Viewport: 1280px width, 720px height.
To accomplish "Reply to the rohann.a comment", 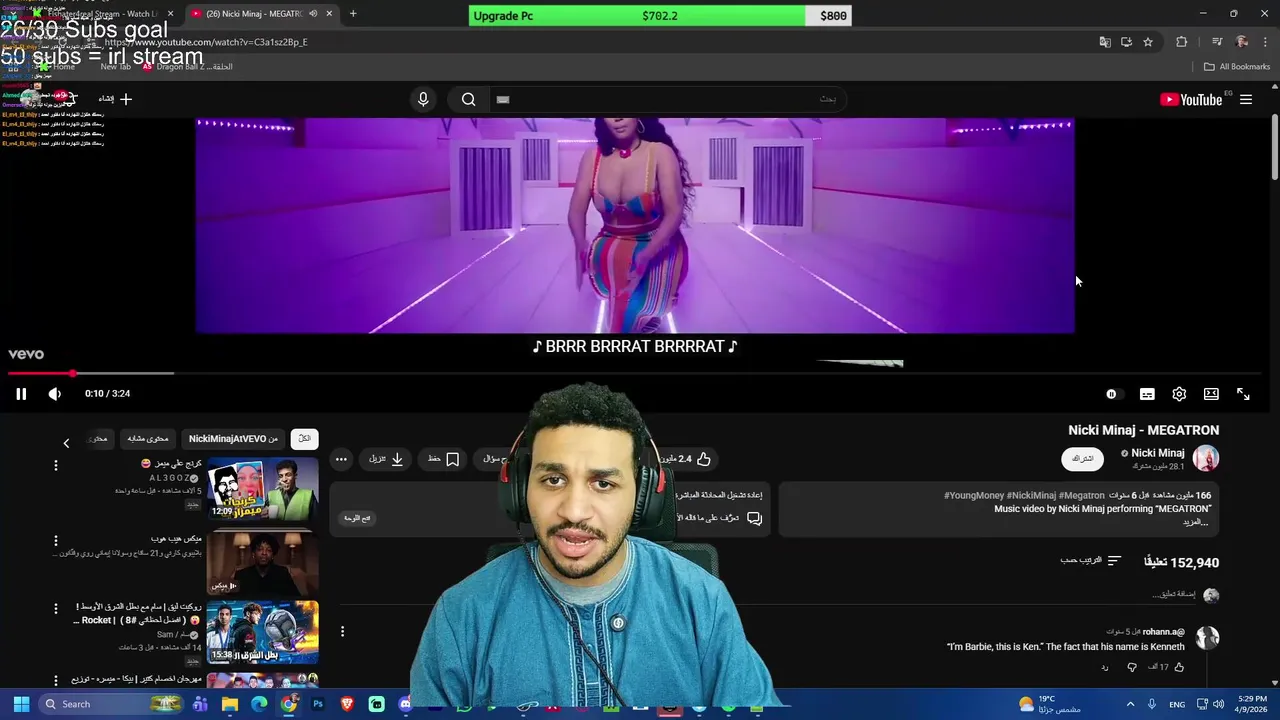I will (1105, 667).
